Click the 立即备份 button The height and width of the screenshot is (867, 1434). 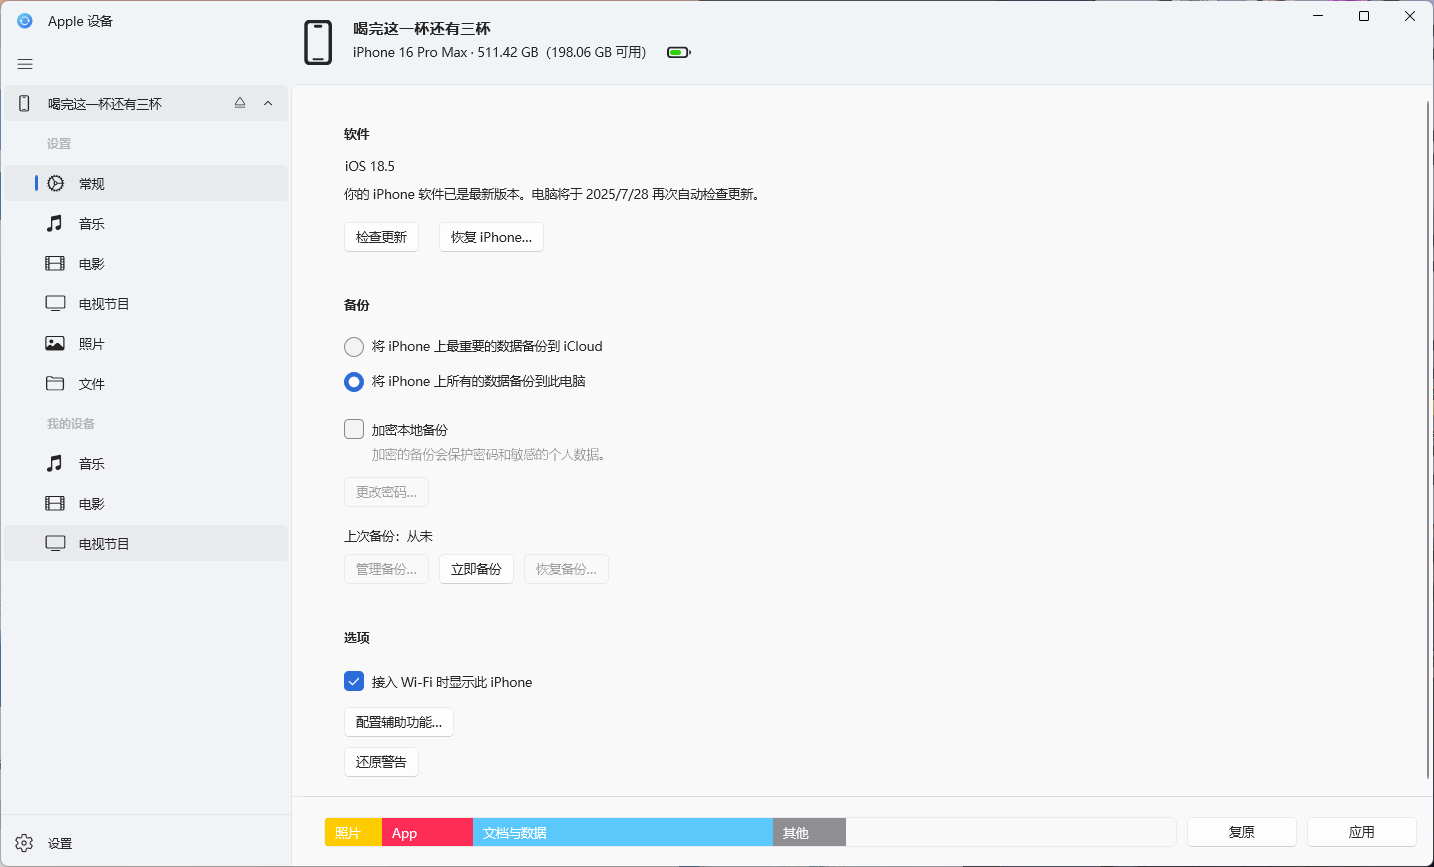[476, 568]
